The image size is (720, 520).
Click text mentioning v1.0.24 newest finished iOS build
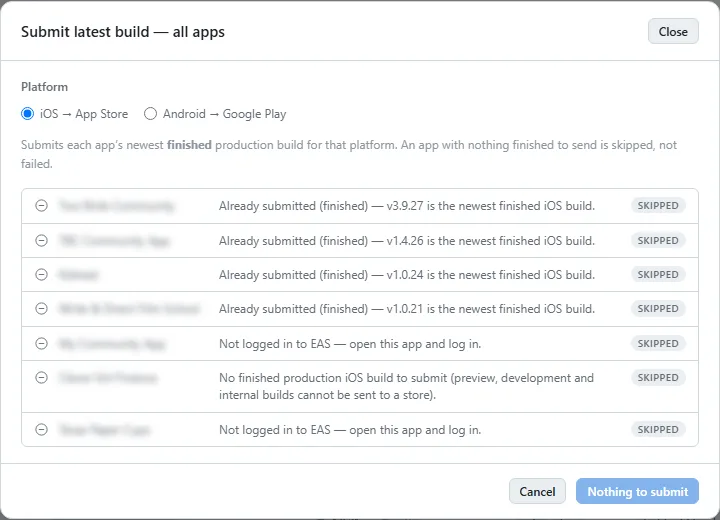[407, 275]
